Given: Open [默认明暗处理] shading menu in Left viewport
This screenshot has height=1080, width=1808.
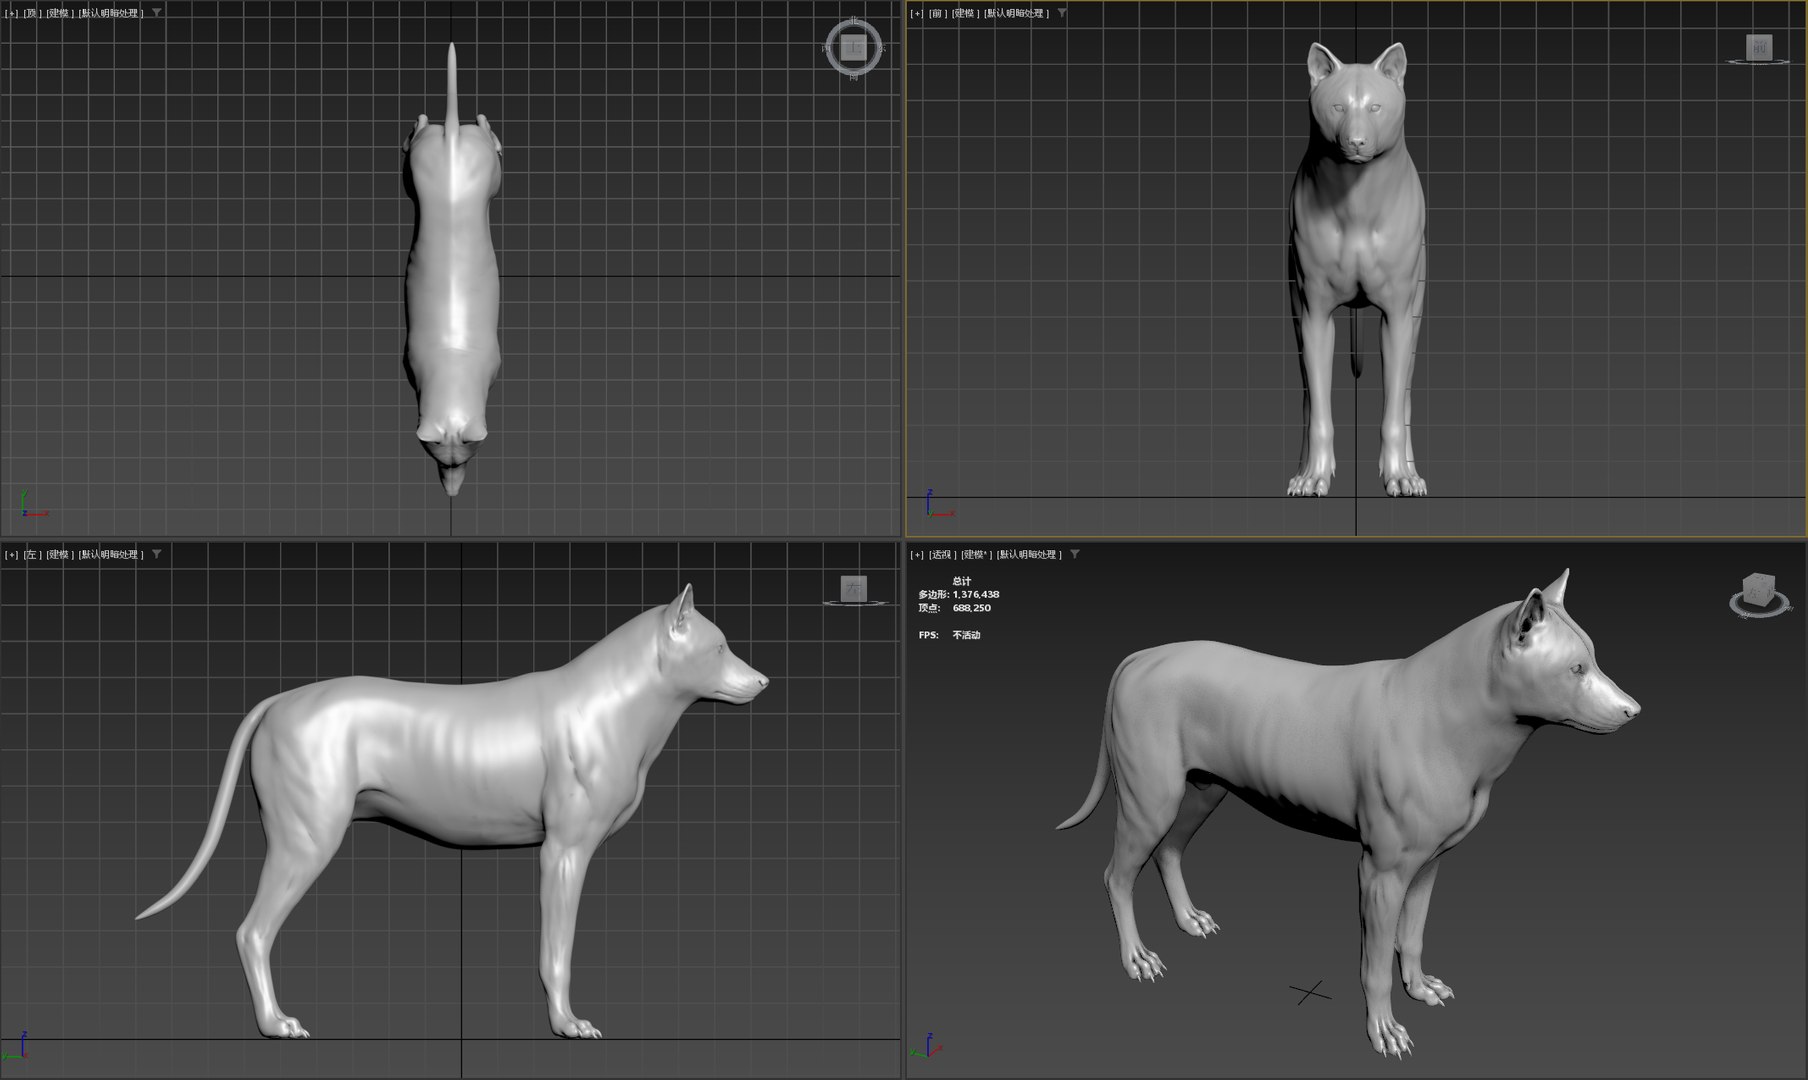Looking at the screenshot, I should point(112,554).
